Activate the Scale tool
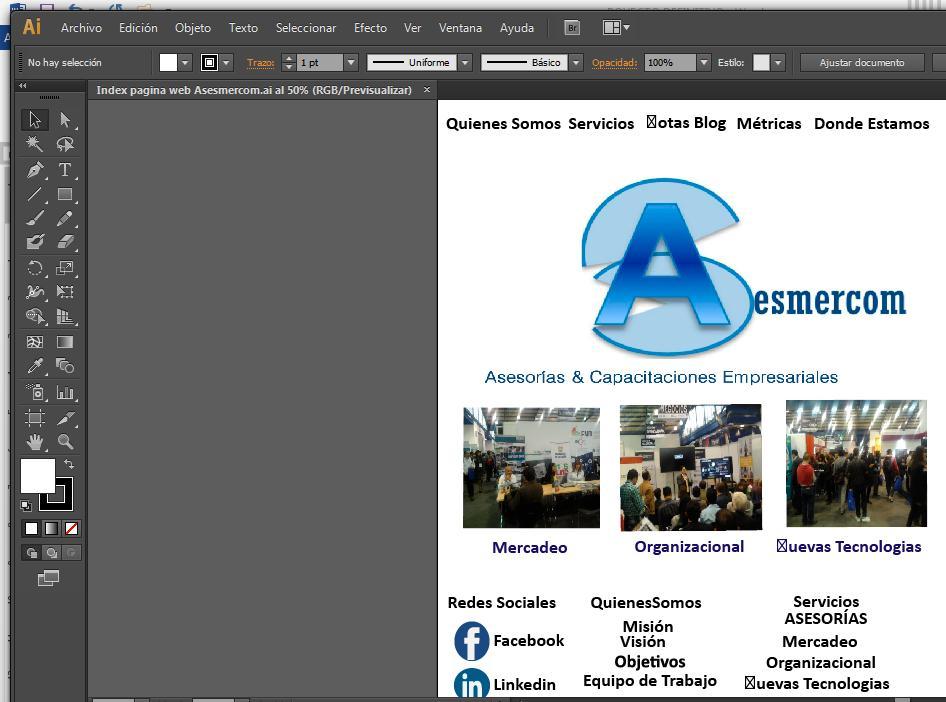The width and height of the screenshot is (946, 702). pyautogui.click(x=65, y=268)
